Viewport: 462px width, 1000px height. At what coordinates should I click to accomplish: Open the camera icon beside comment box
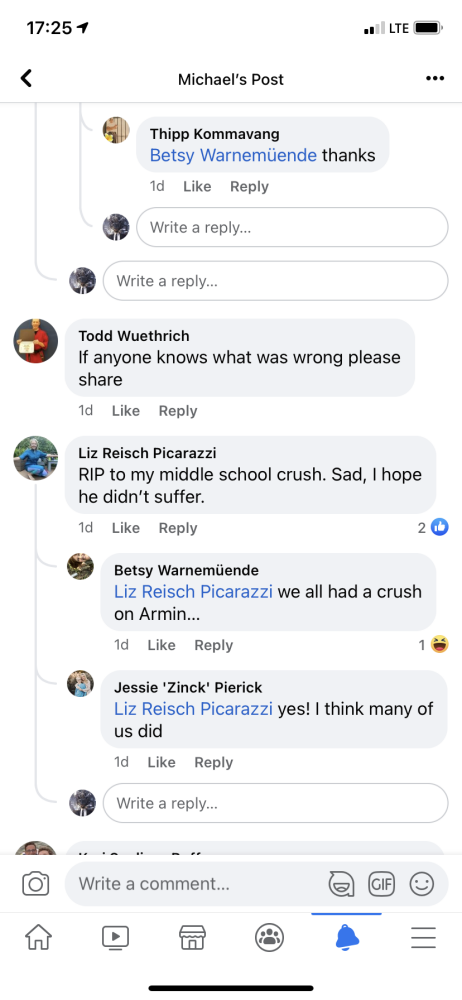(36, 884)
